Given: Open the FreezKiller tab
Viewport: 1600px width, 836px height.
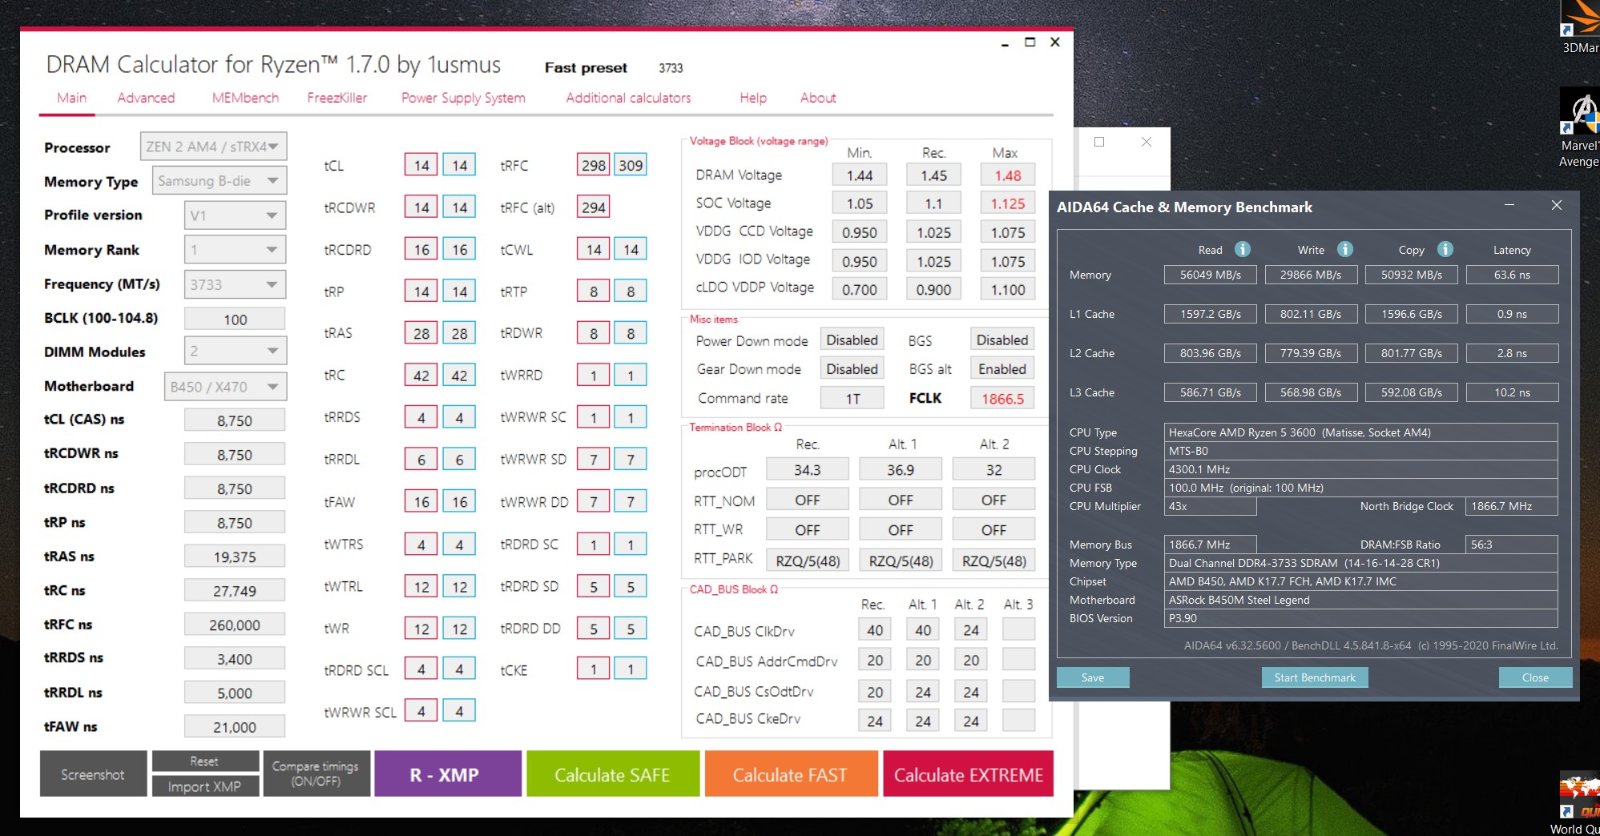Looking at the screenshot, I should coord(337,98).
